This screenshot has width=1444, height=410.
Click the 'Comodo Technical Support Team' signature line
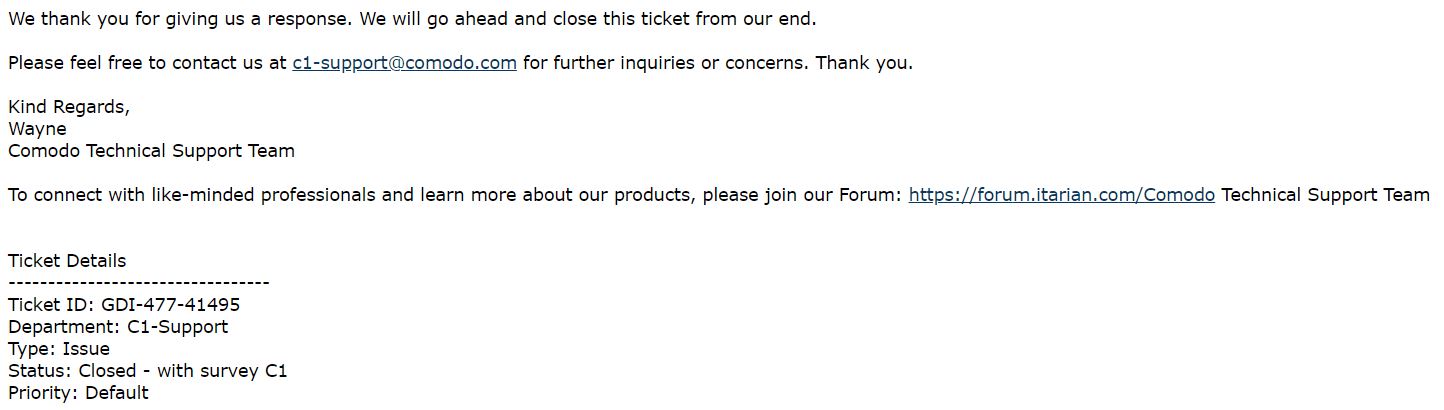151,151
